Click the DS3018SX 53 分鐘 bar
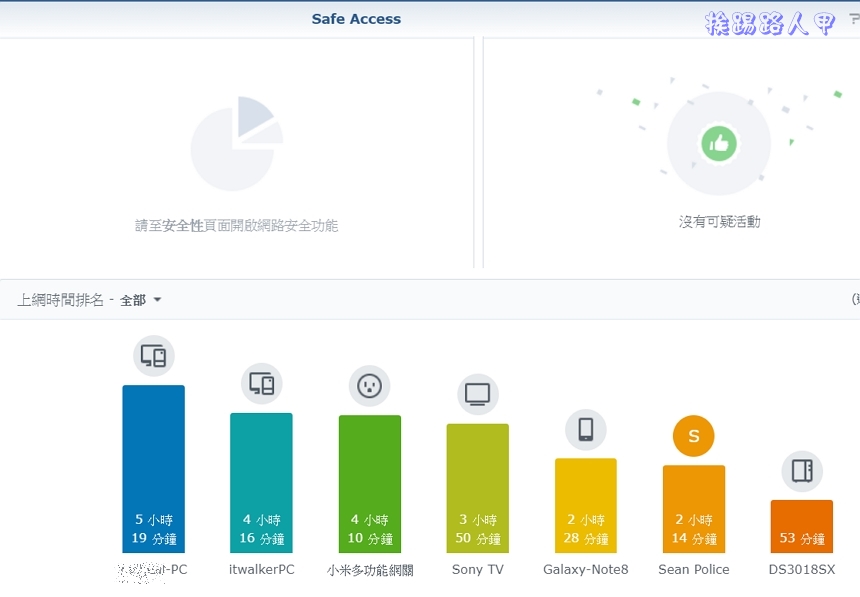 pyautogui.click(x=802, y=527)
